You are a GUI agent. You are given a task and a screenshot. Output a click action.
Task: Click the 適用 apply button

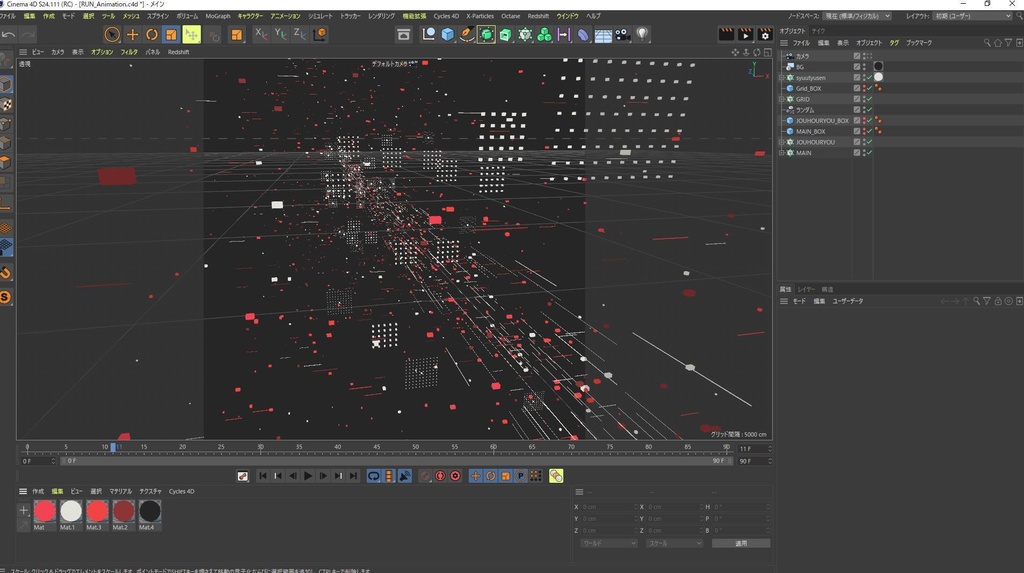point(741,544)
